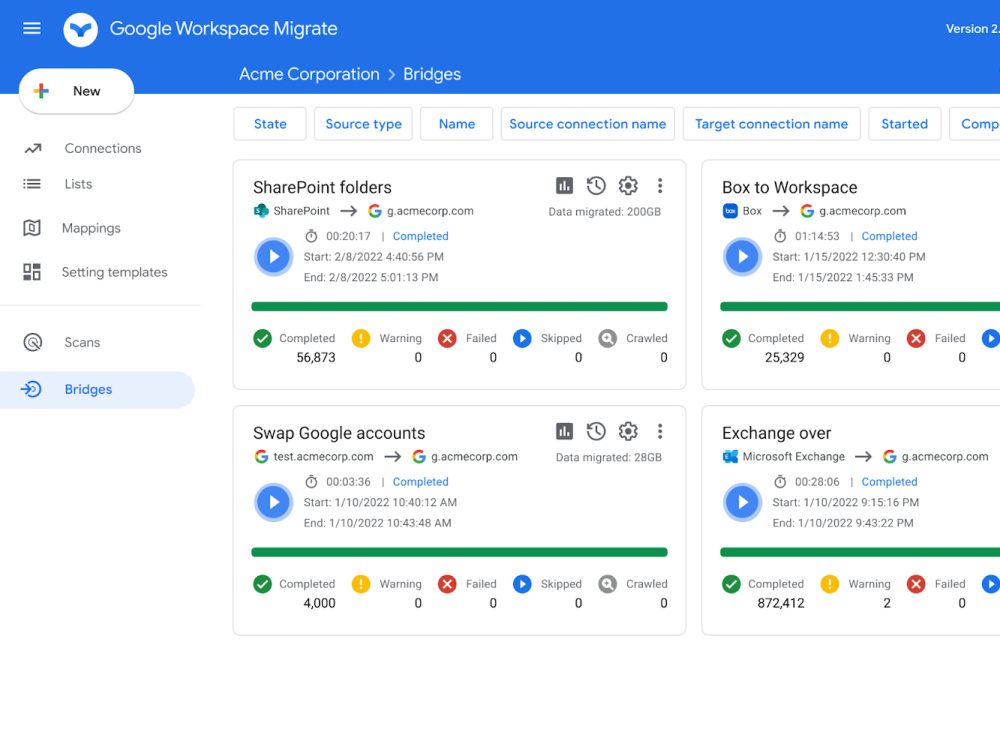
Task: Open settings gear for Swap Google accounts
Action: point(628,431)
